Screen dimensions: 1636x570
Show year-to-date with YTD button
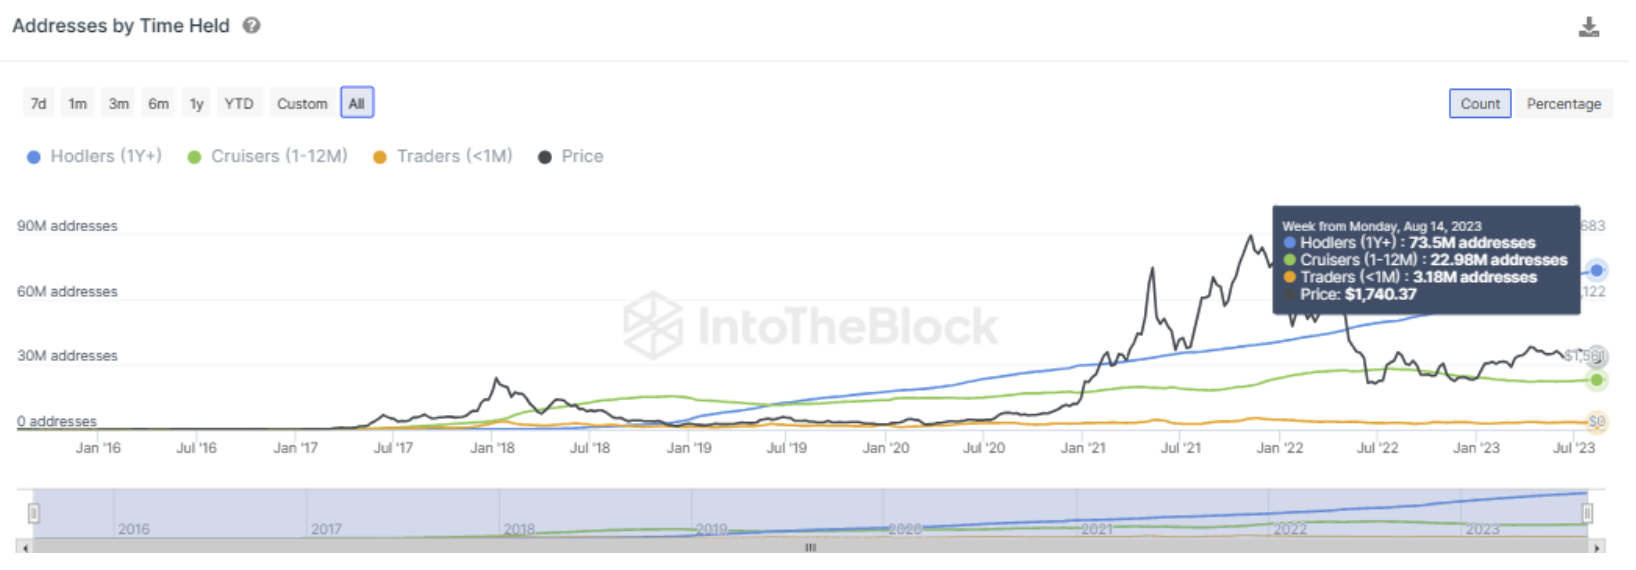click(x=238, y=103)
